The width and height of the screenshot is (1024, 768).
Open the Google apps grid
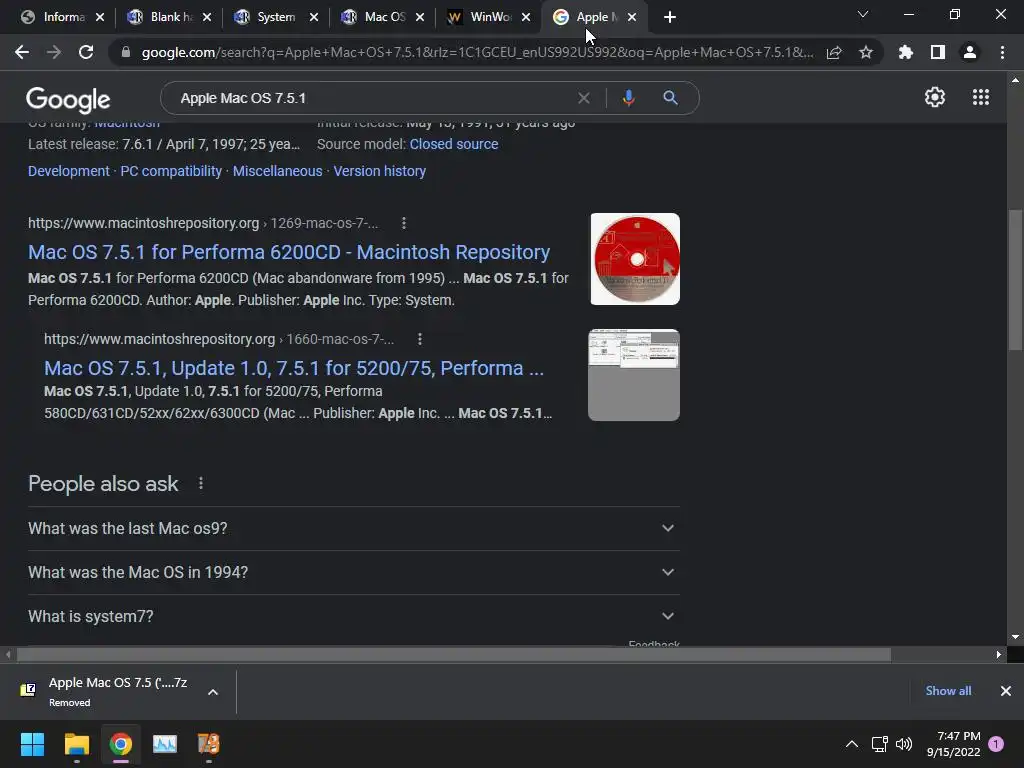tap(981, 97)
